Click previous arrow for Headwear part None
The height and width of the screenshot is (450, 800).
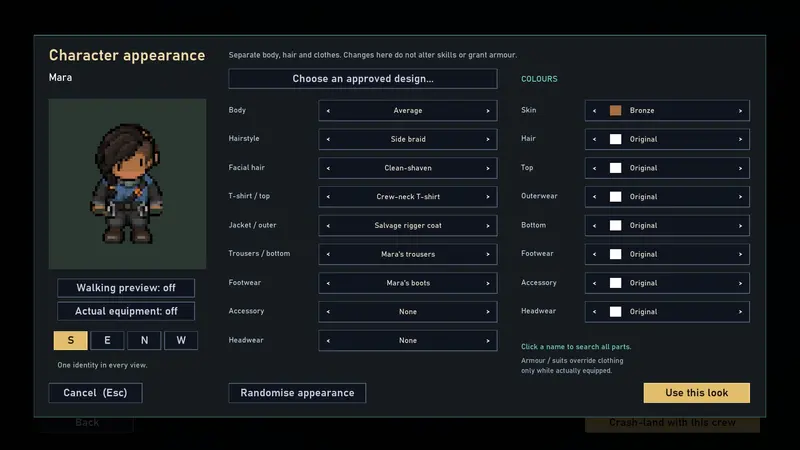coord(328,340)
